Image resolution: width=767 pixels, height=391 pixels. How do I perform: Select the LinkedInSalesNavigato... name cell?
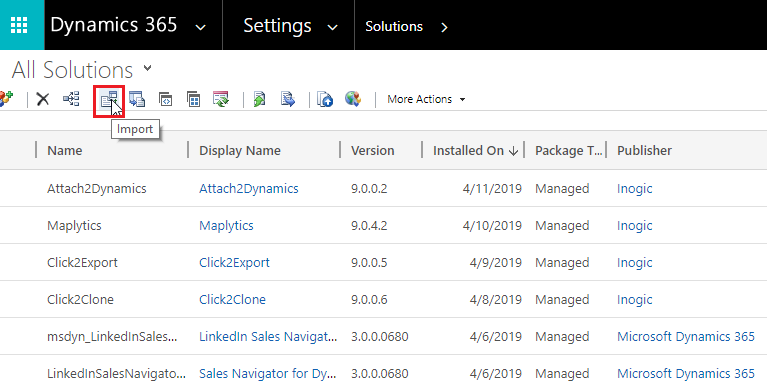point(116,374)
